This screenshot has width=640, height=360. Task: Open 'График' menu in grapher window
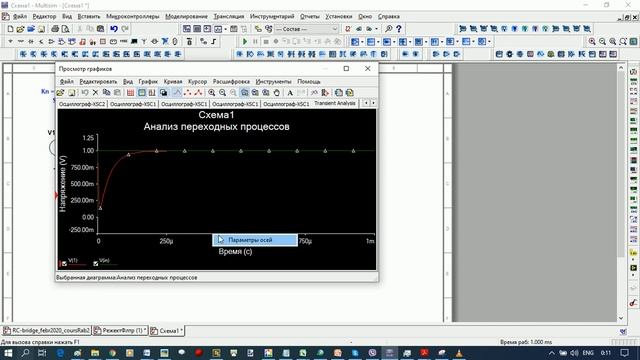point(148,82)
